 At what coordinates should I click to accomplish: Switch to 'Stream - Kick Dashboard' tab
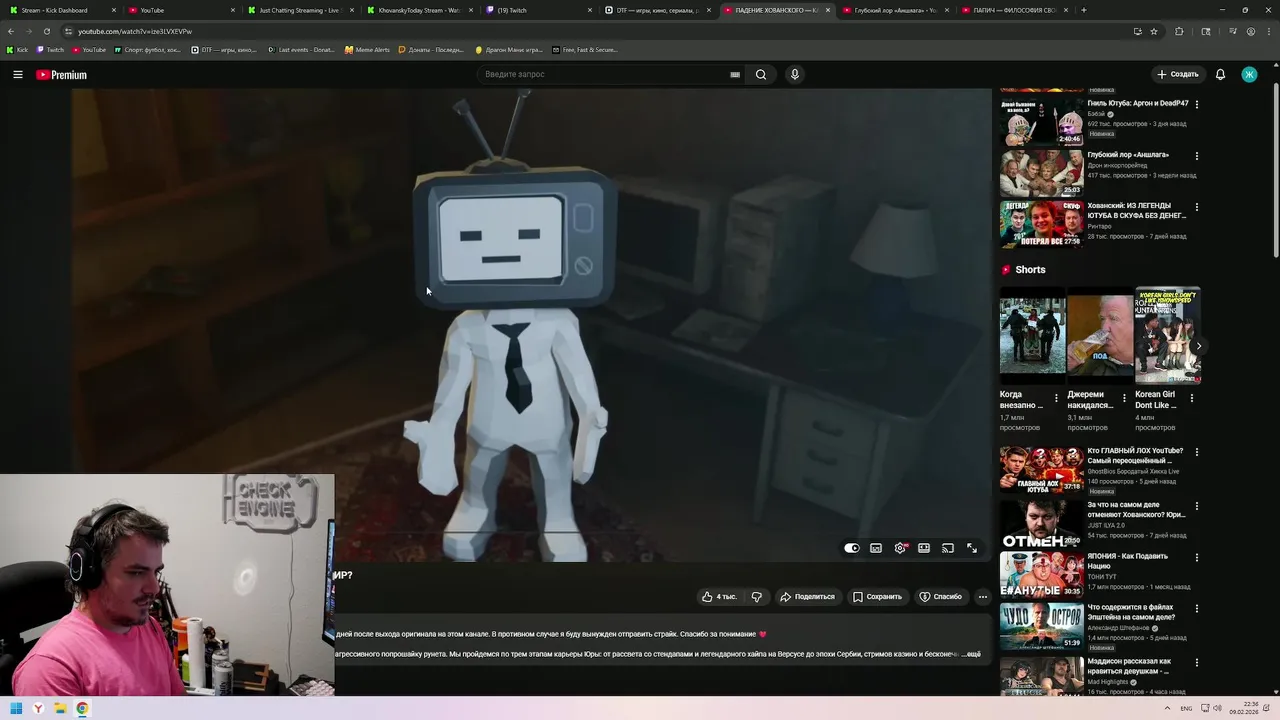60,10
